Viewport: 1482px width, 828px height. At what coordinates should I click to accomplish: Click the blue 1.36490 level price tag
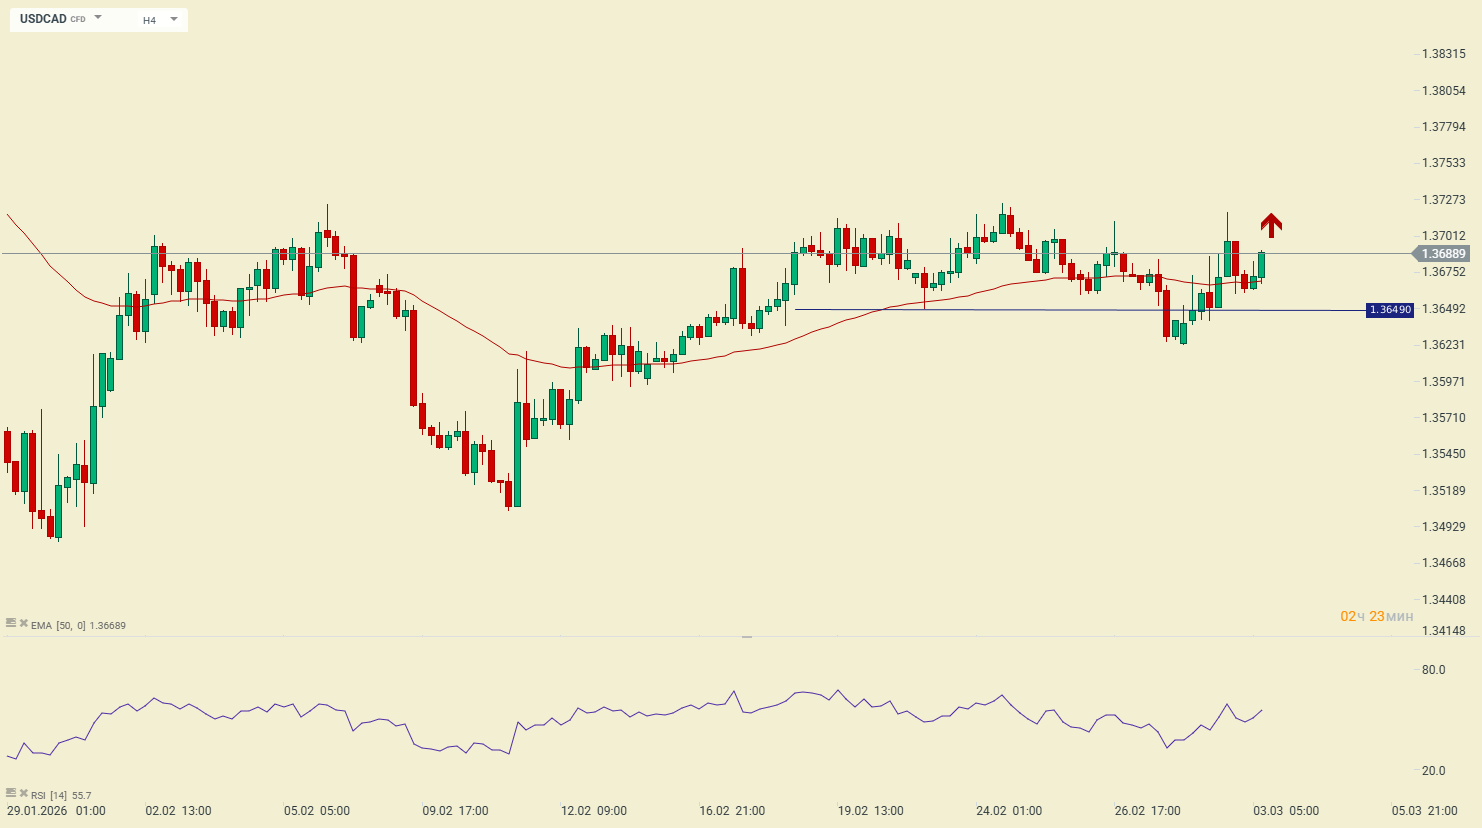pos(1389,310)
